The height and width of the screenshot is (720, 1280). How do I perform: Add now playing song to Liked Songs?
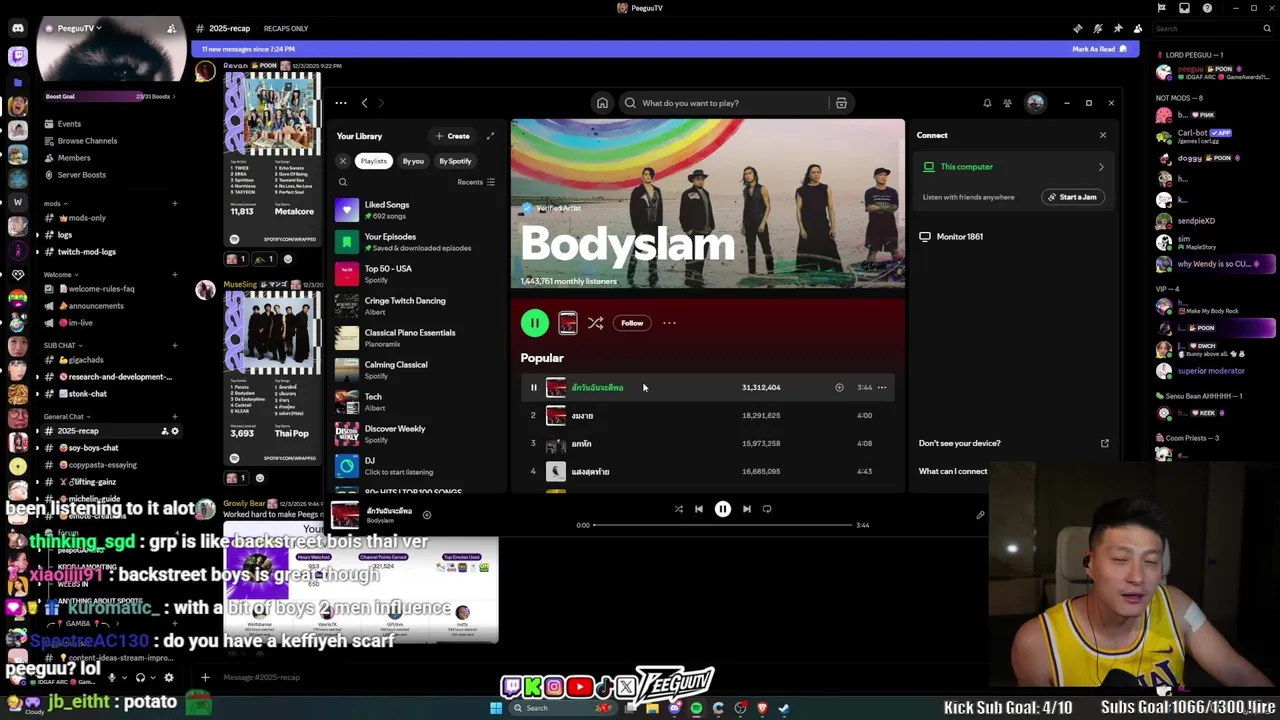(426, 515)
